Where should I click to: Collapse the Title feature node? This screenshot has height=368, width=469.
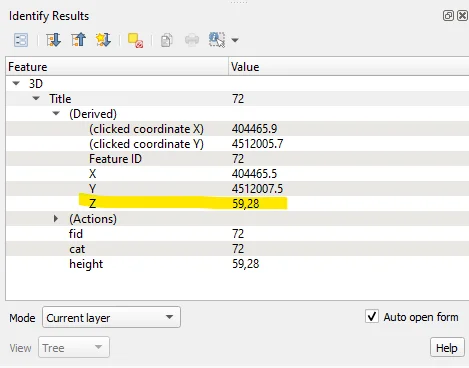(36, 98)
